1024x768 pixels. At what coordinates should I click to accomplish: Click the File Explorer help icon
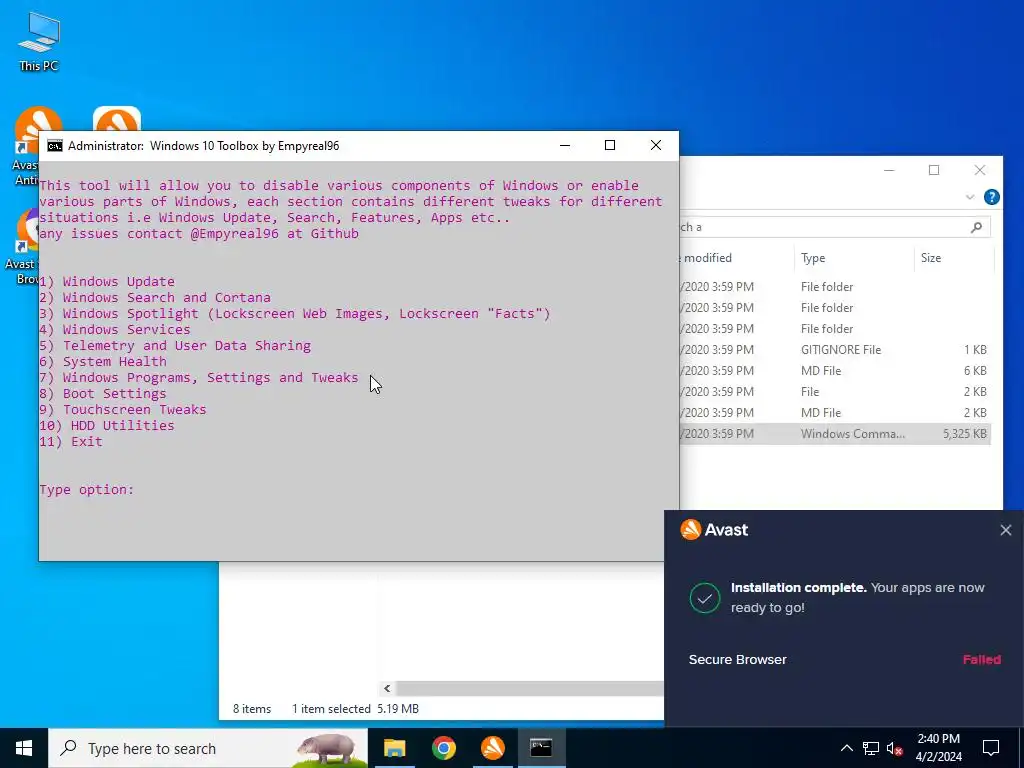click(991, 197)
